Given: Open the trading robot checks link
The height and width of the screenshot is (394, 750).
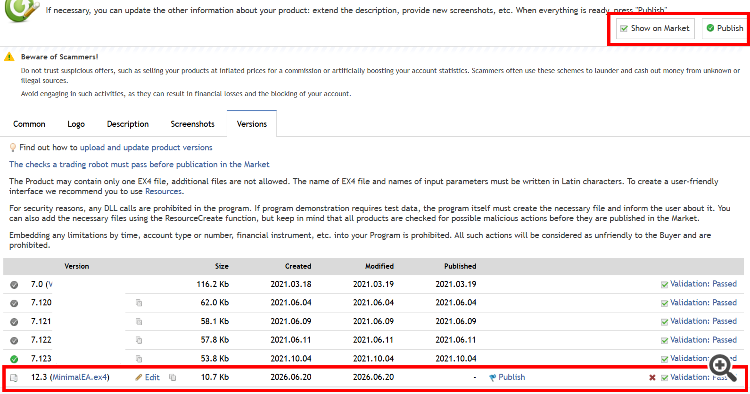Looking at the screenshot, I should point(139,164).
